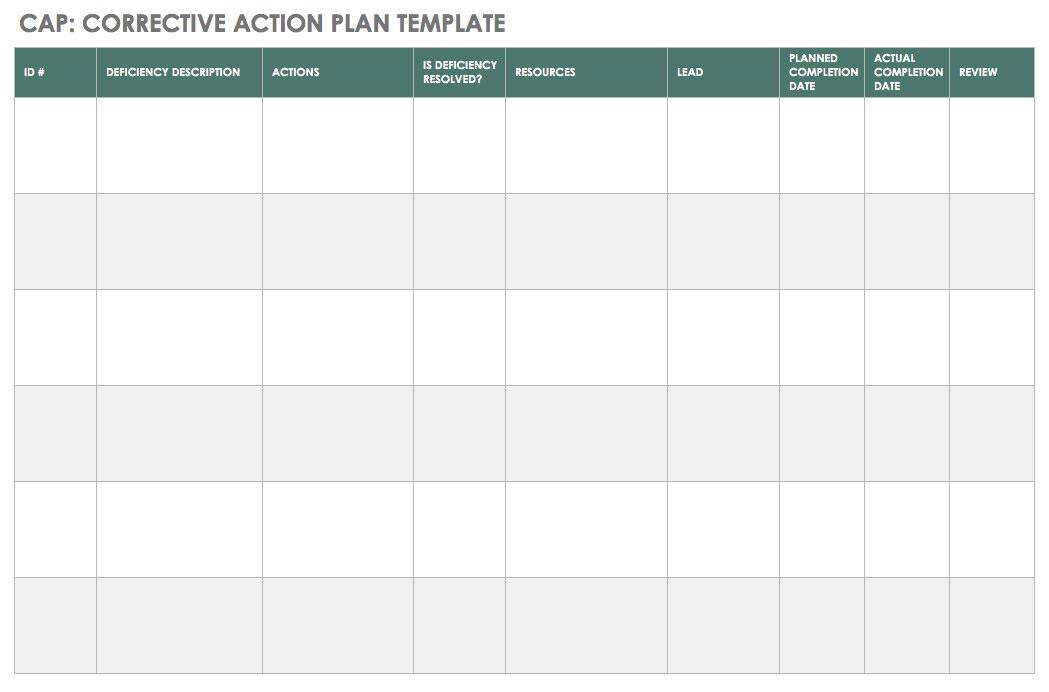
Task: Select last row Planned Completion Date cell
Action: 822,625
